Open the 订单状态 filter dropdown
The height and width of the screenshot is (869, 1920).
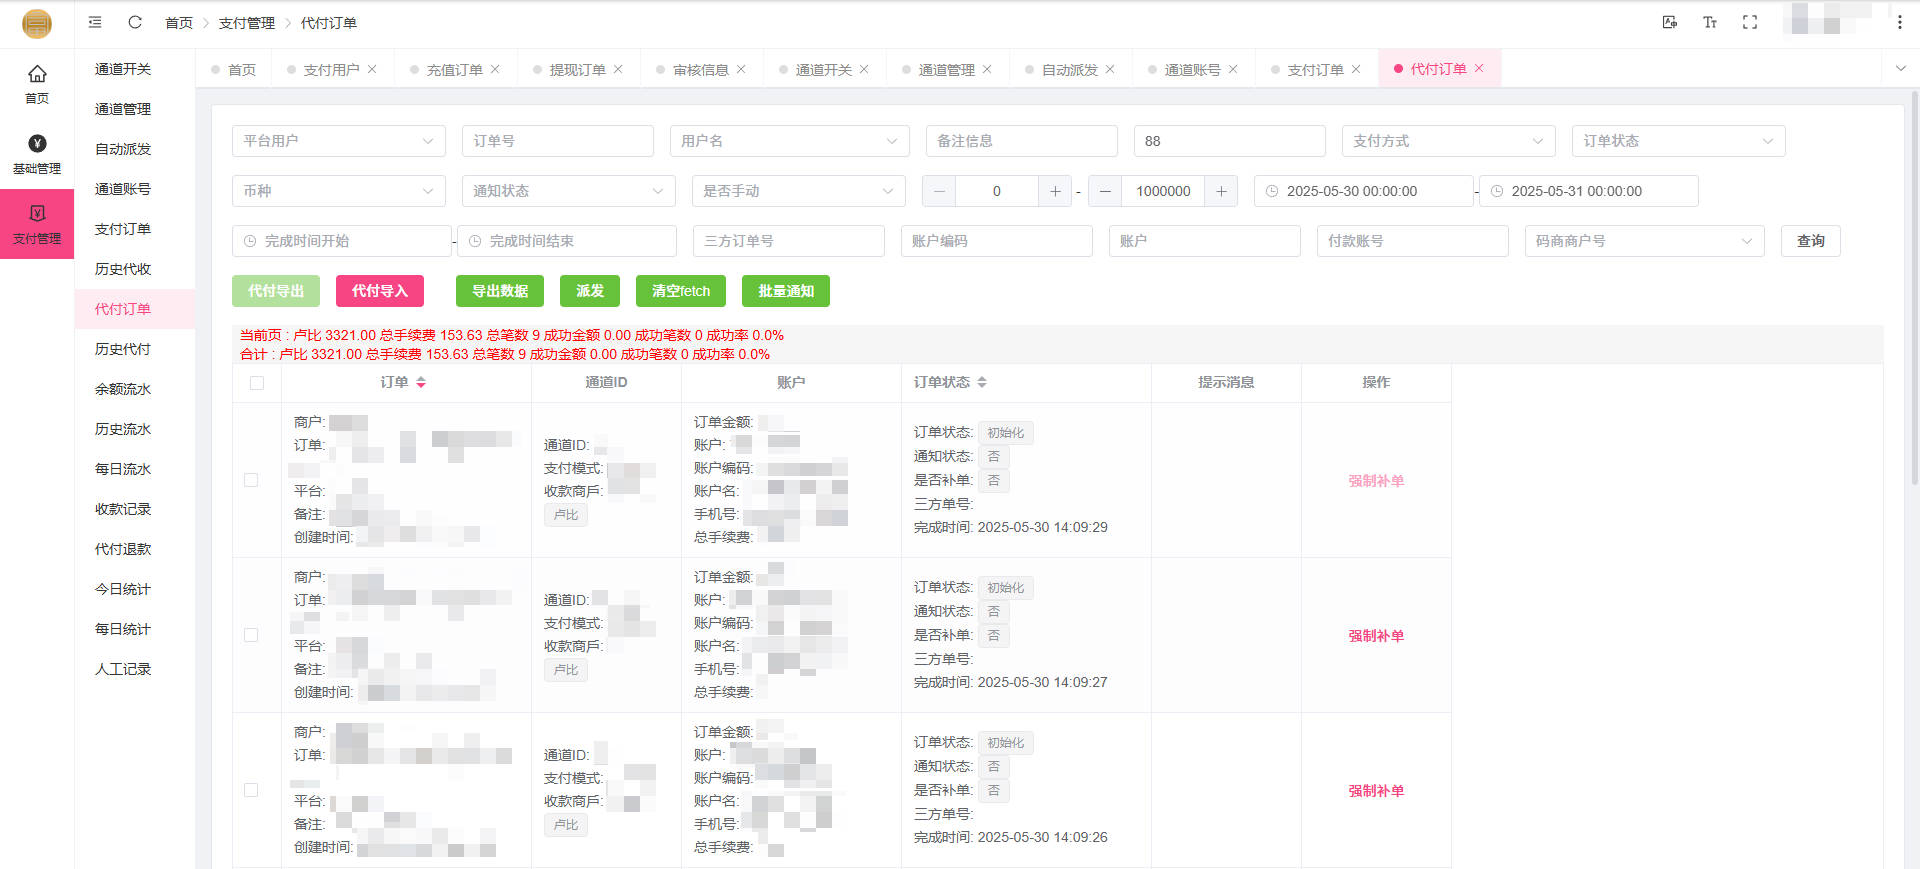click(1677, 141)
